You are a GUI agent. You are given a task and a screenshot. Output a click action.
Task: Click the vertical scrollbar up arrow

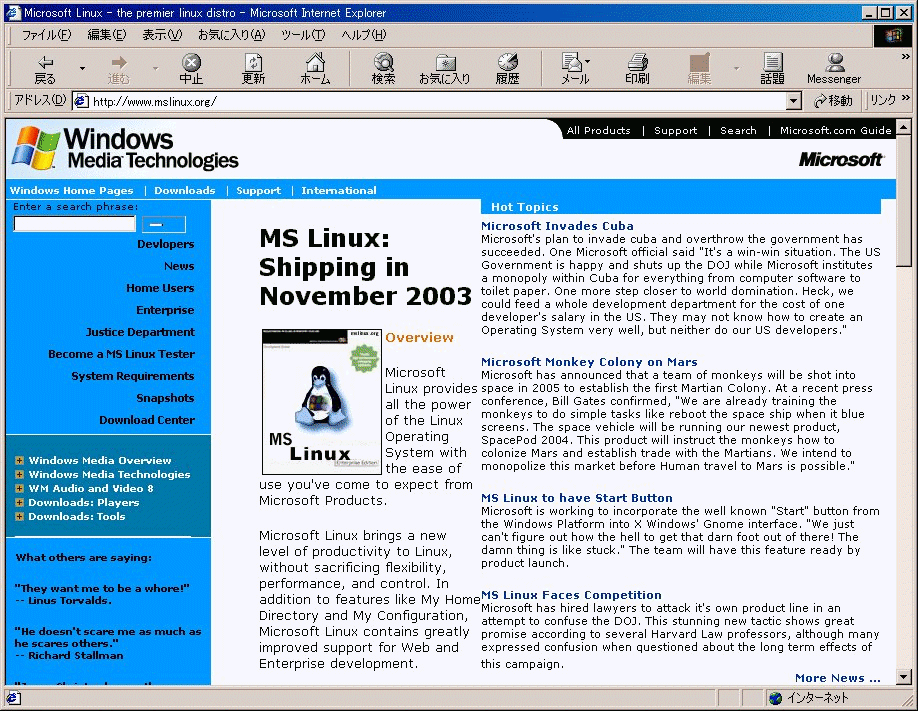coord(904,126)
